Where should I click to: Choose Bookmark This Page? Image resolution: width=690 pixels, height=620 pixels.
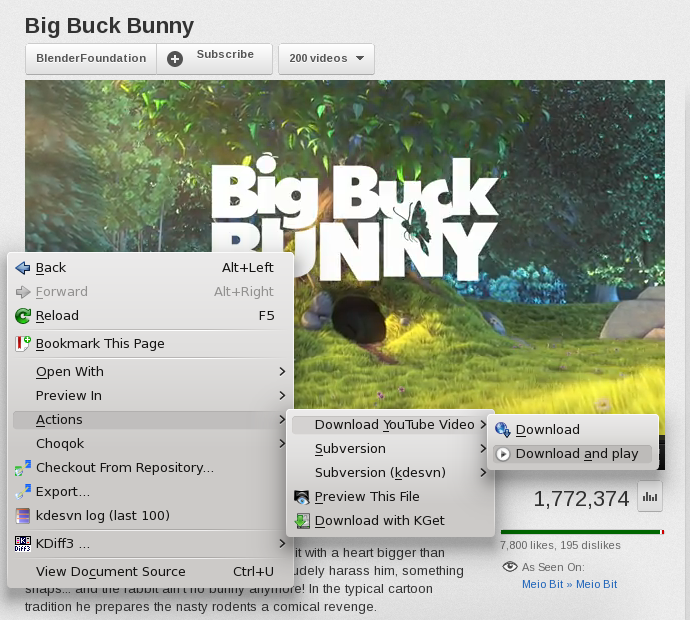point(150,343)
